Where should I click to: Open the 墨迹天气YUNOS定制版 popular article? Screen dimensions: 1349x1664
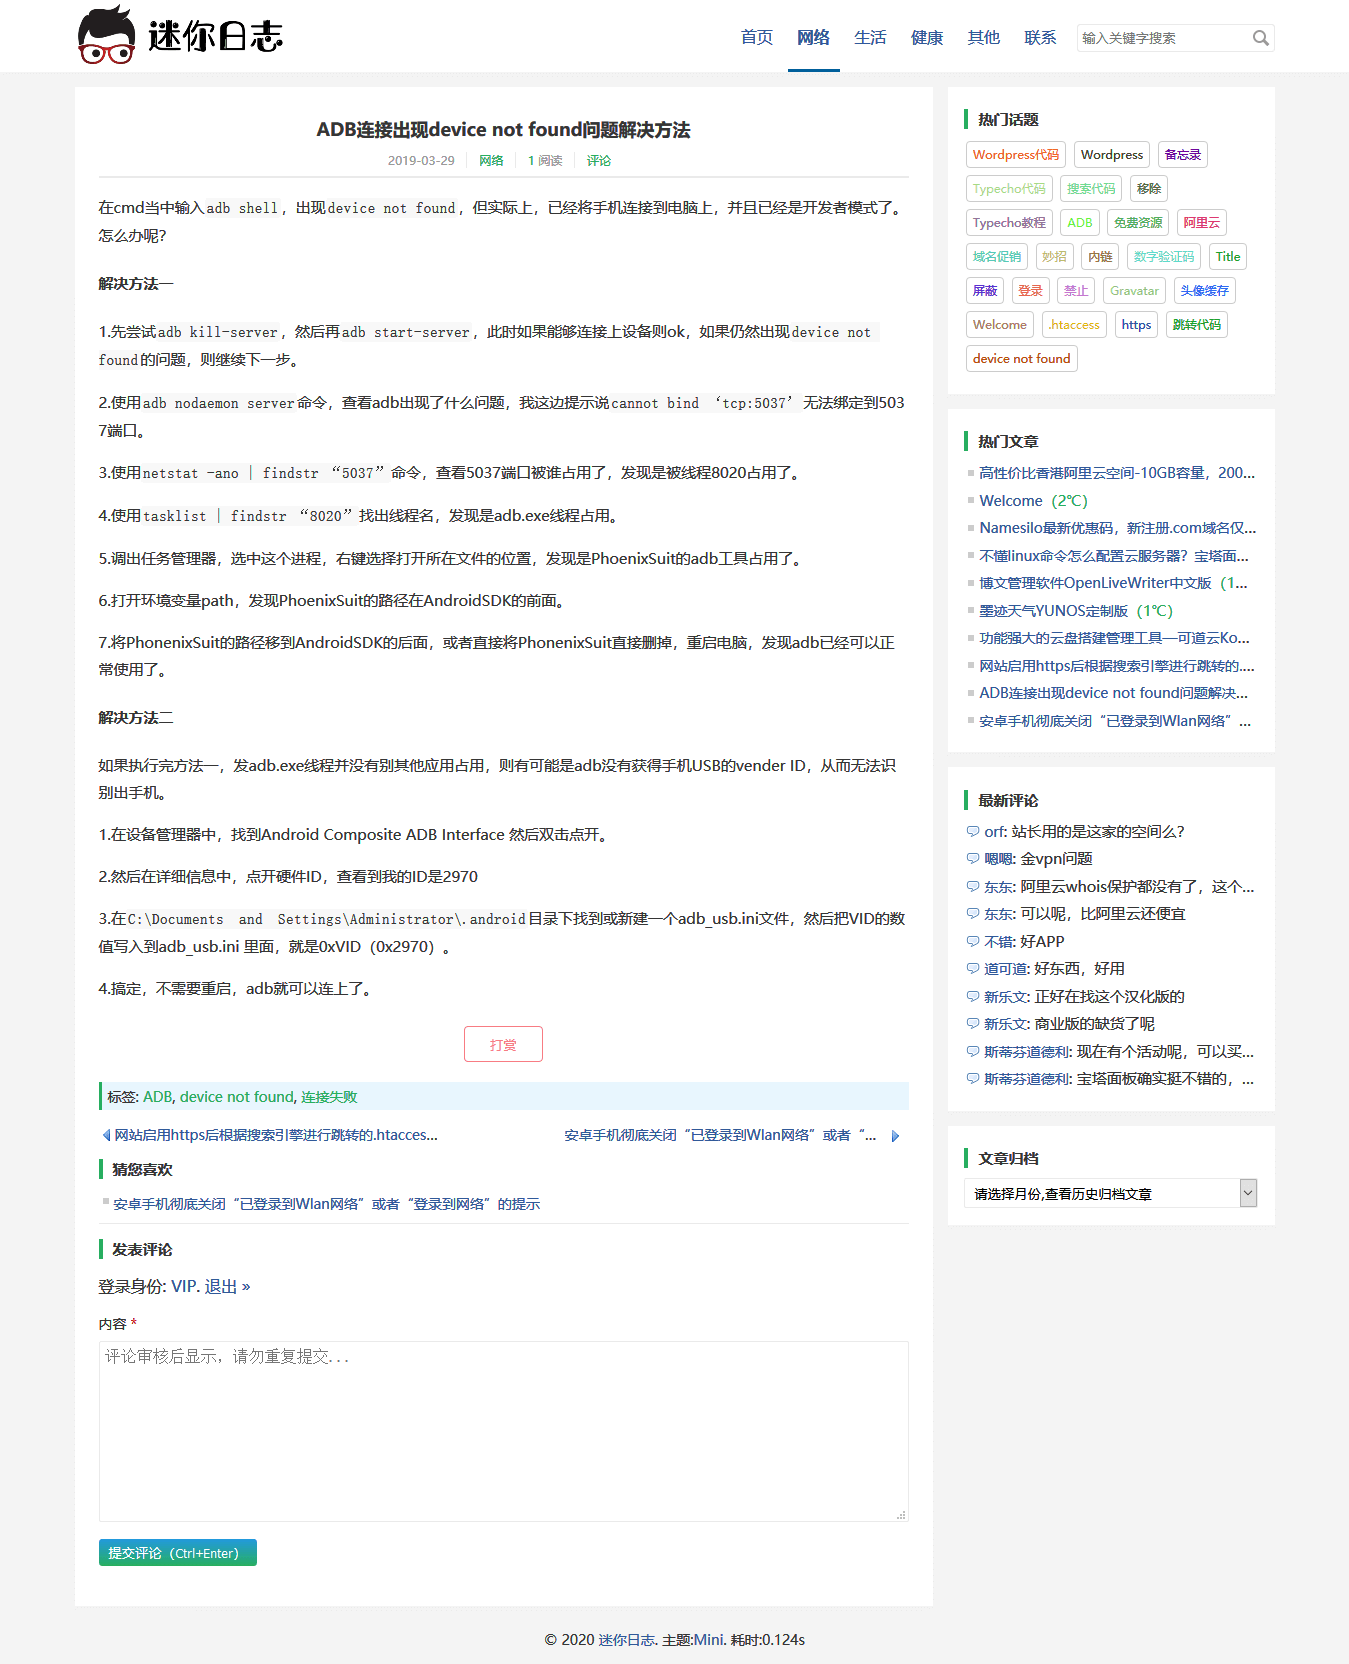pyautogui.click(x=1053, y=611)
